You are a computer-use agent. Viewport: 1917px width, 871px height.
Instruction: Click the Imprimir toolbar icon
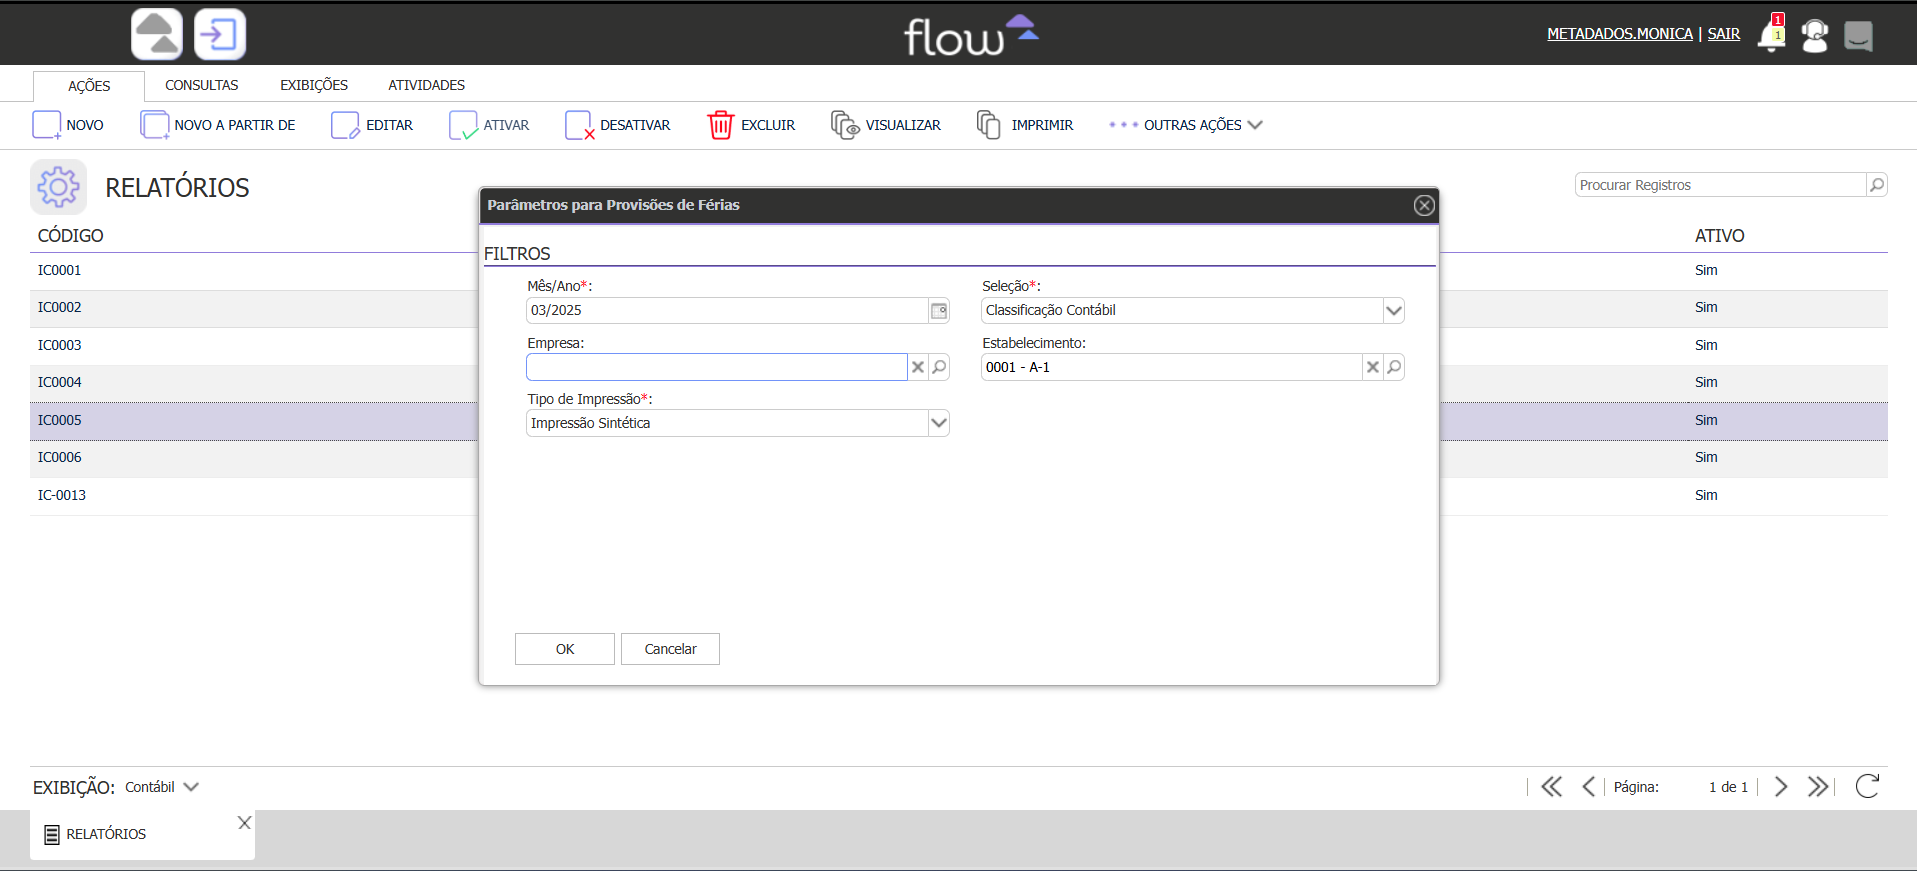[988, 125]
